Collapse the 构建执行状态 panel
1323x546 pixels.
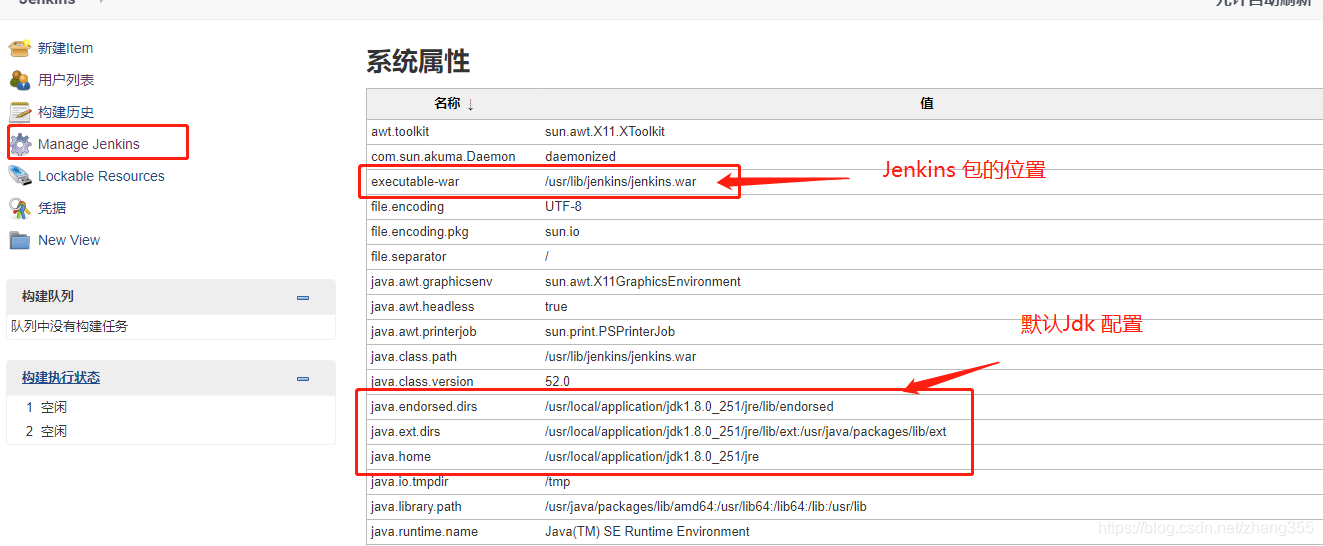point(303,379)
